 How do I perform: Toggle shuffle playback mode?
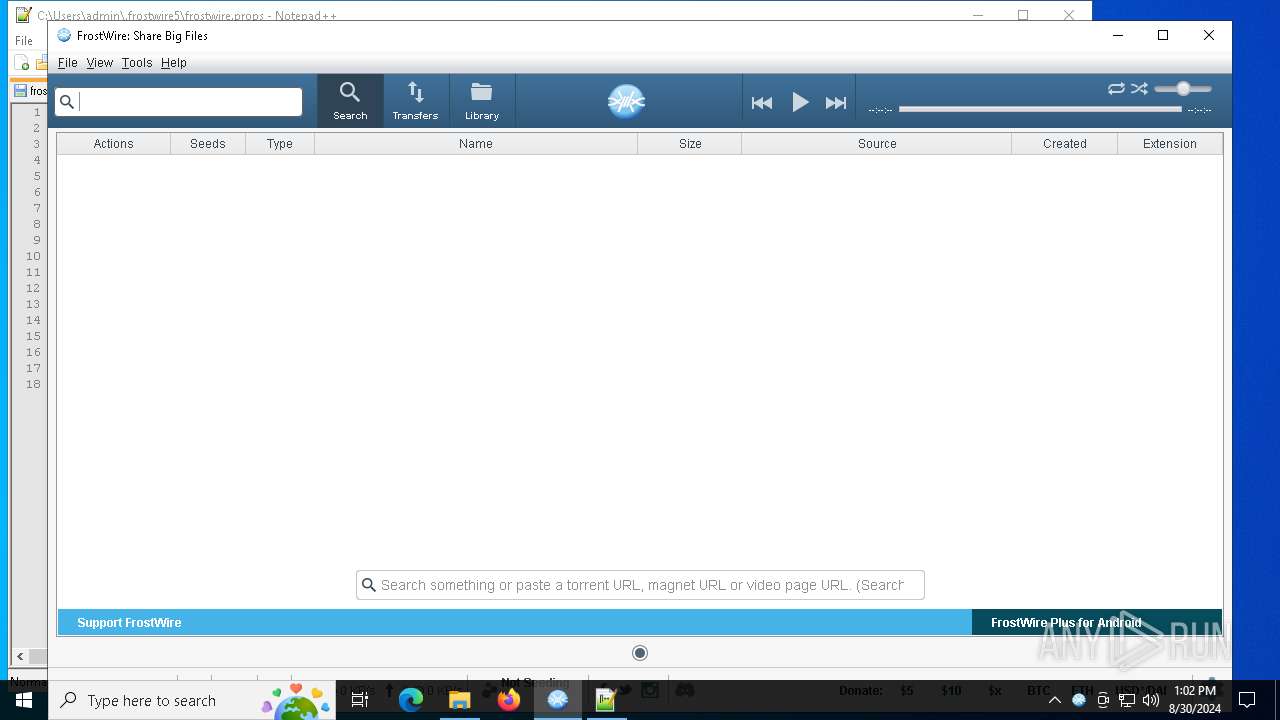(x=1139, y=89)
